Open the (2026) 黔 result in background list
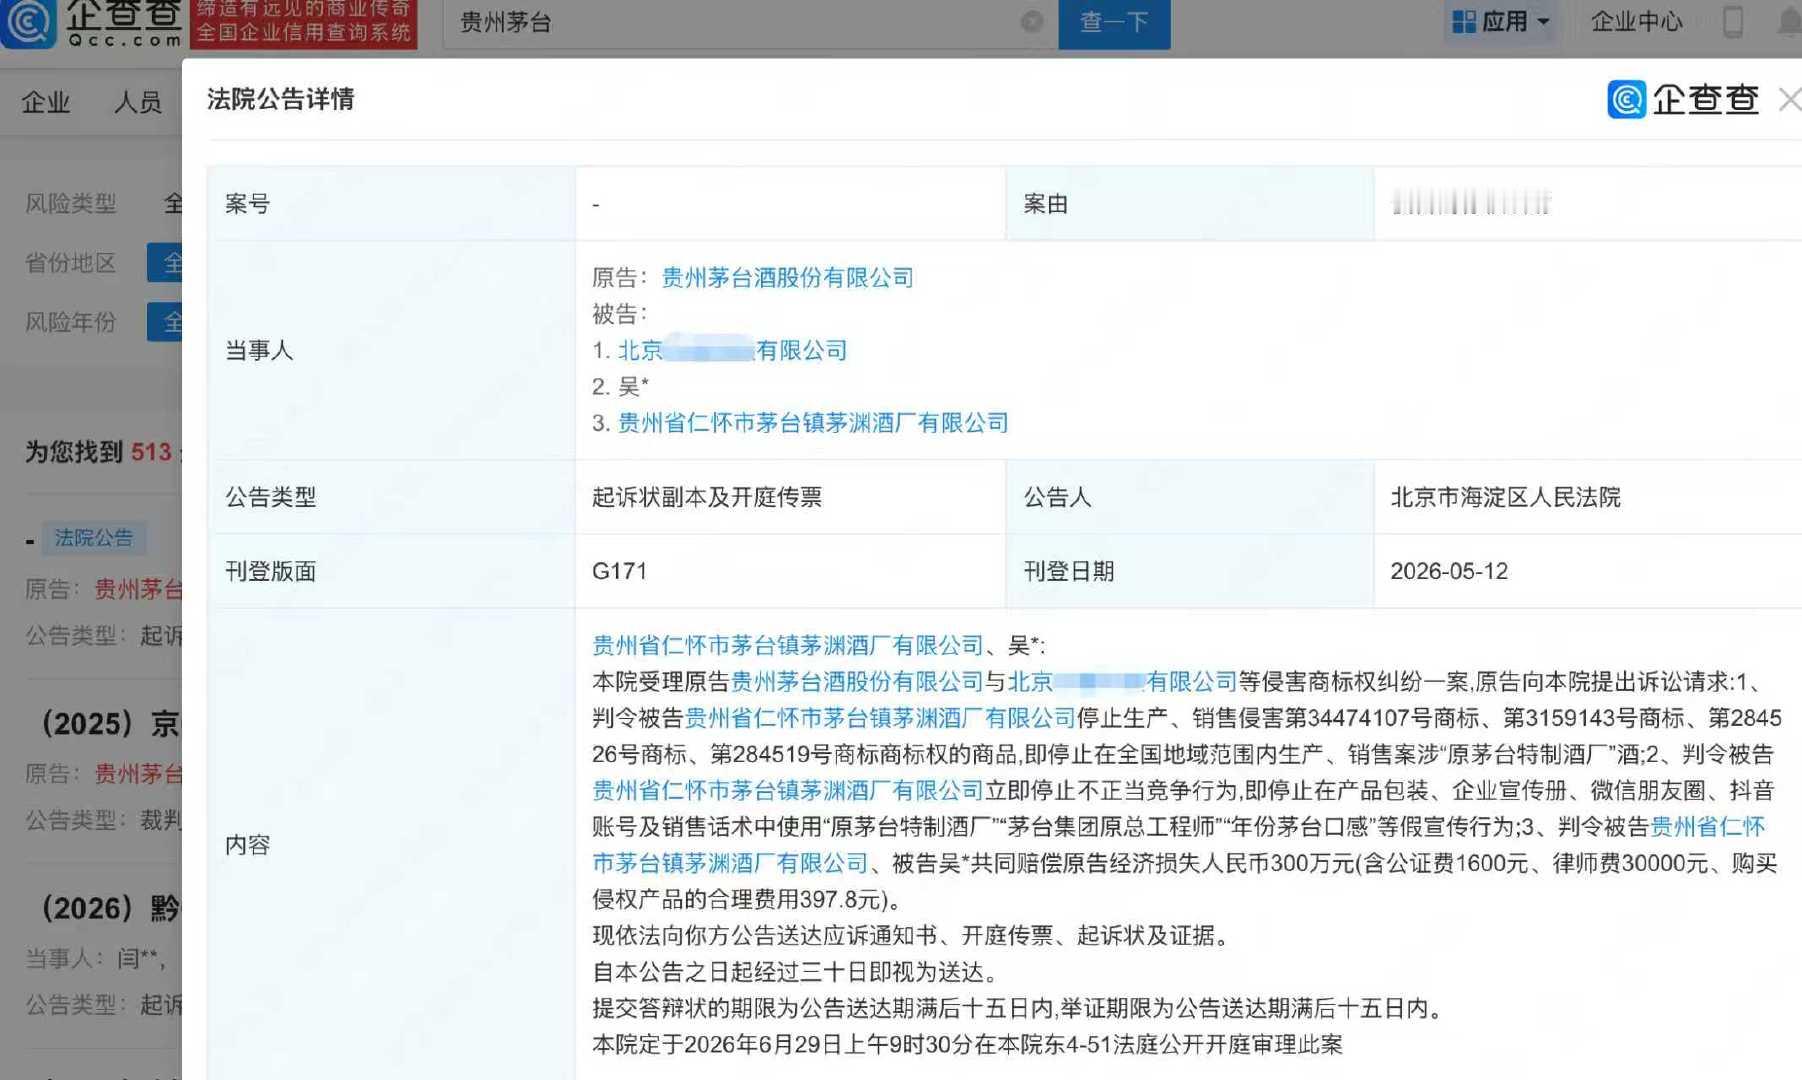 [108, 908]
